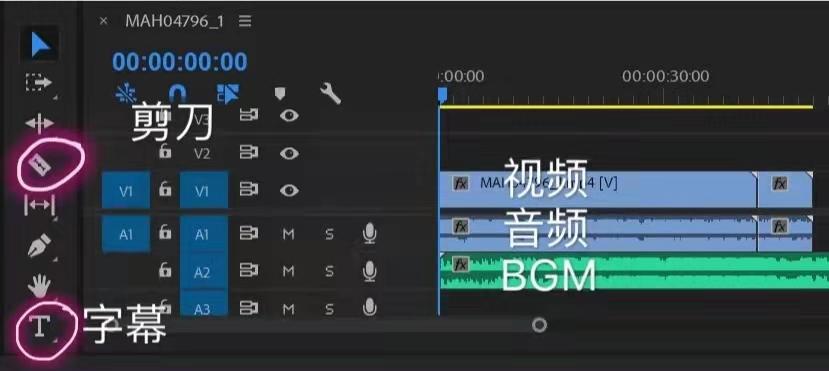Screen dimensions: 829x371
Task: Select the Track Select Forward tool
Action: point(39,83)
